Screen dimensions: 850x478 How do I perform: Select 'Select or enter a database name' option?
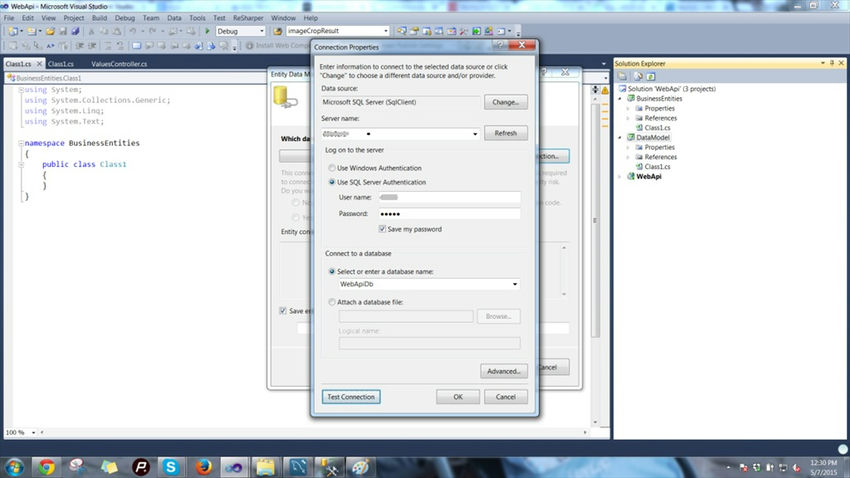tap(332, 271)
